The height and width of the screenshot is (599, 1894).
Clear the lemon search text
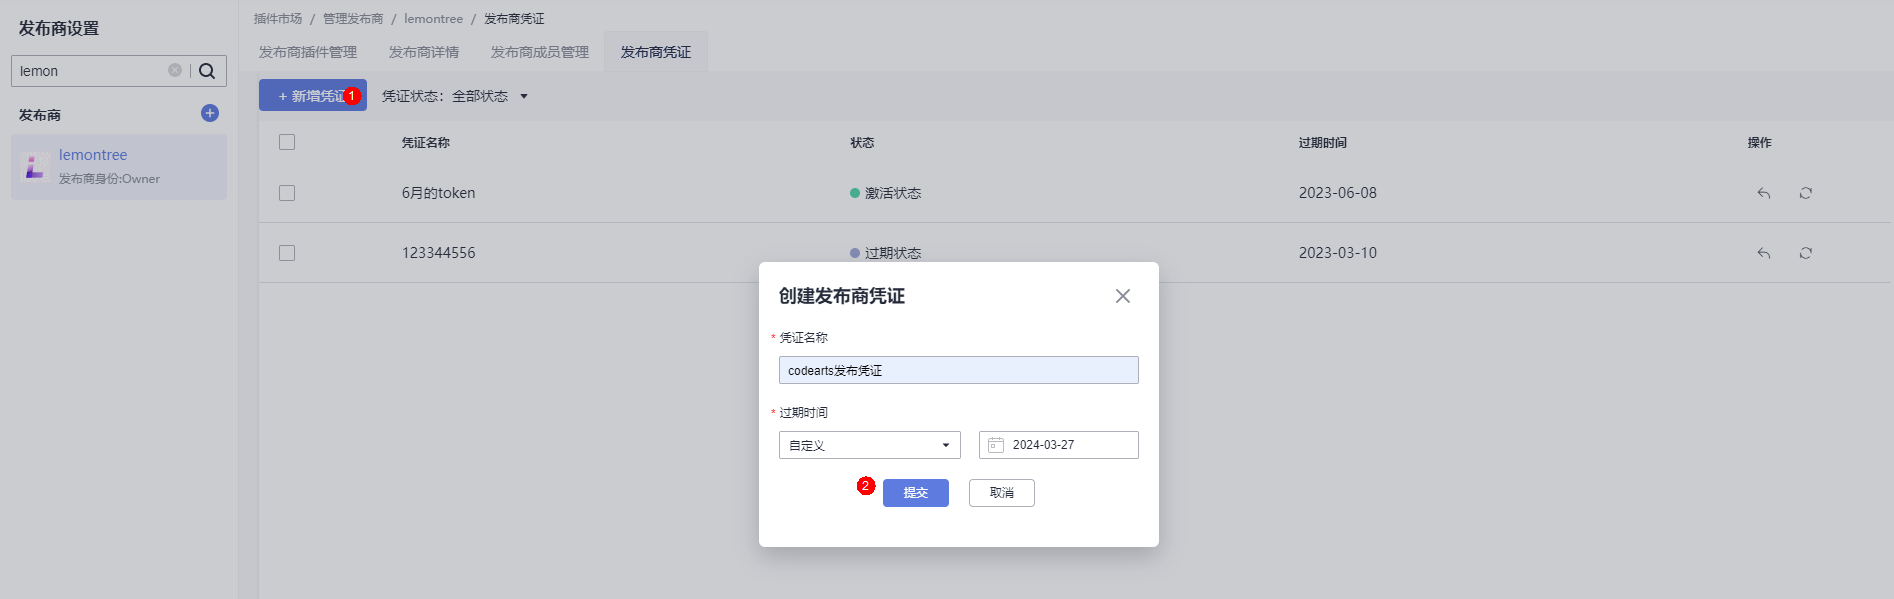click(x=175, y=70)
